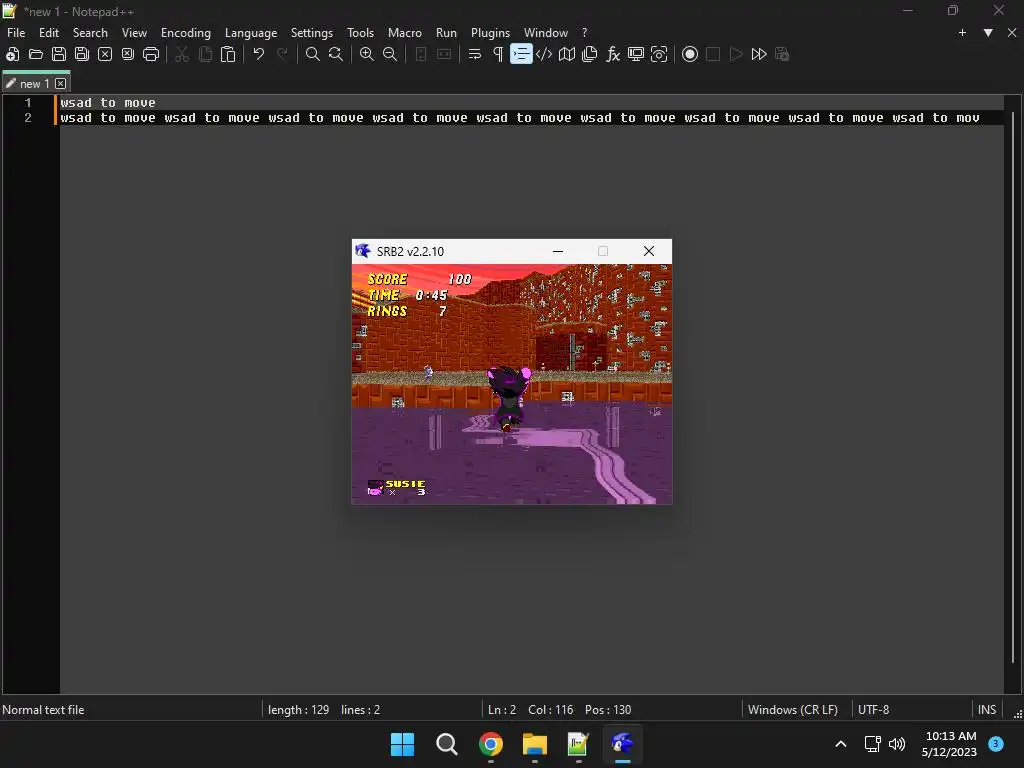
Task: Click the UTF-8 encoding status field
Action: click(874, 709)
